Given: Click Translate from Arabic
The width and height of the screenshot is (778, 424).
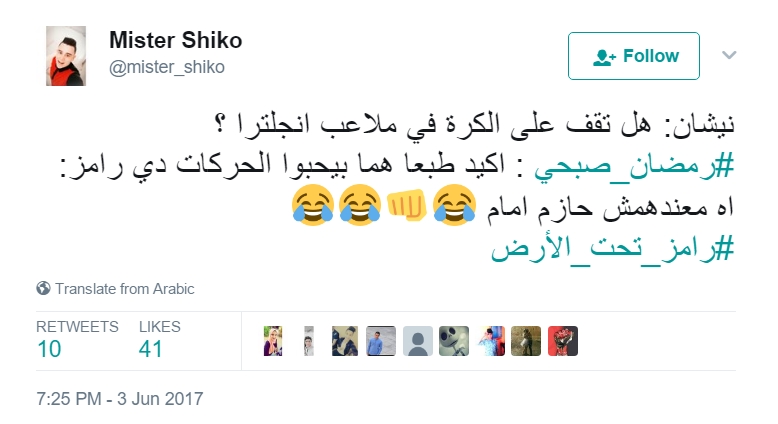Looking at the screenshot, I should (125, 289).
